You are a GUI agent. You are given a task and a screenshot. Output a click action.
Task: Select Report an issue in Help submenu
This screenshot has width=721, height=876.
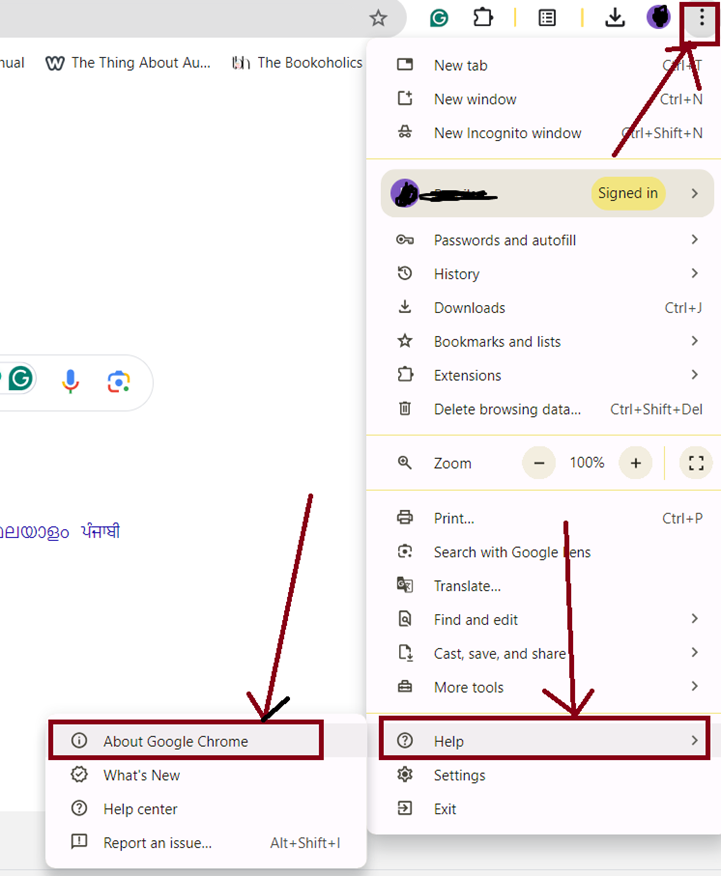(x=157, y=843)
